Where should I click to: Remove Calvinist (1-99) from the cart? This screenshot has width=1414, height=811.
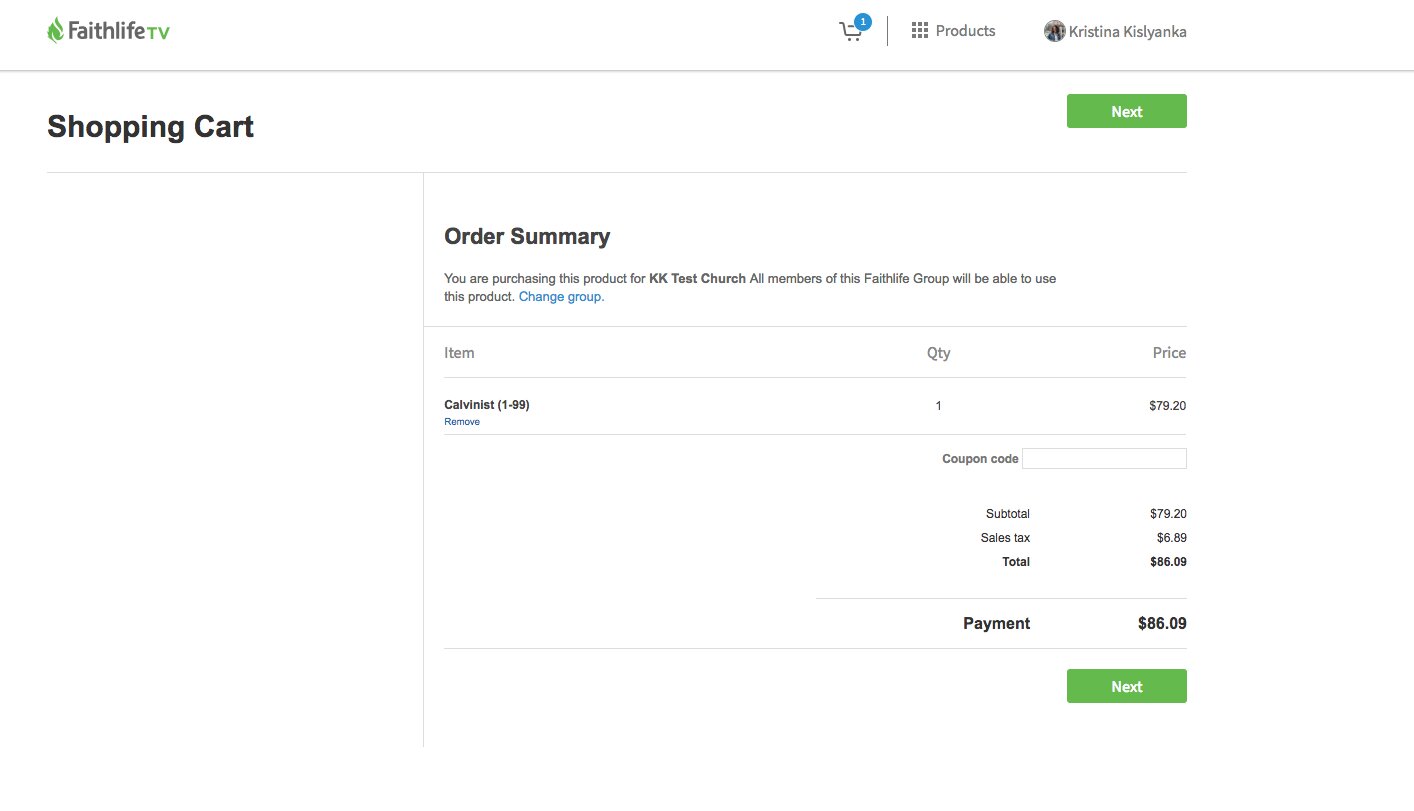[x=462, y=422]
